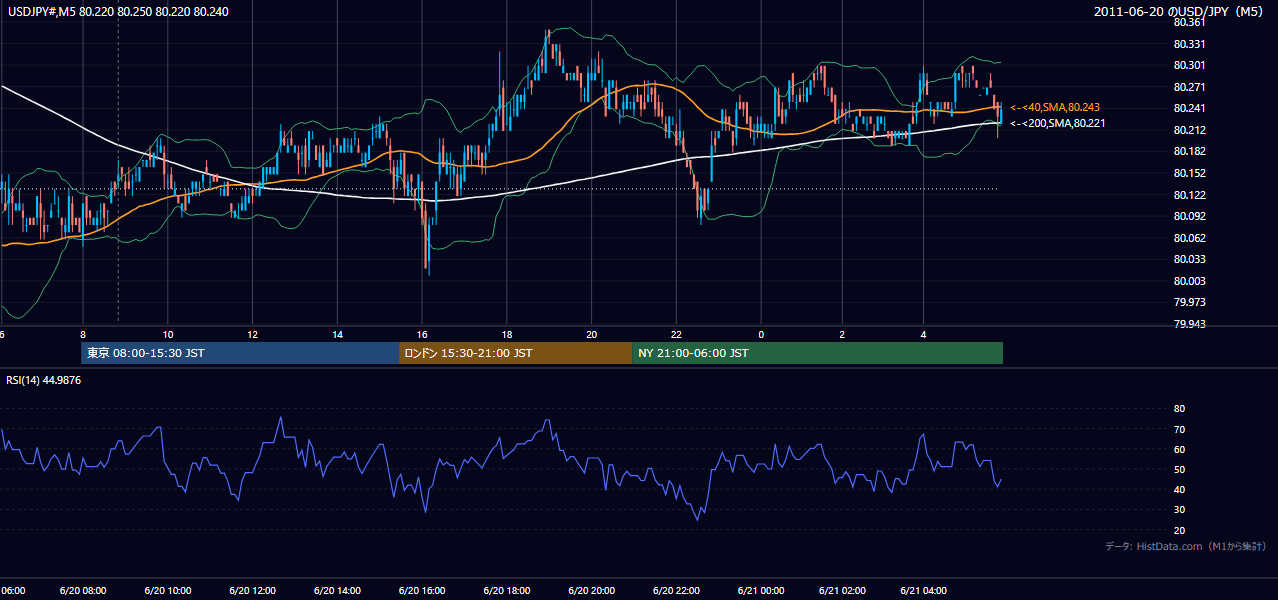Click price level 80.122 on axis
The image size is (1278, 600).
(x=1189, y=195)
